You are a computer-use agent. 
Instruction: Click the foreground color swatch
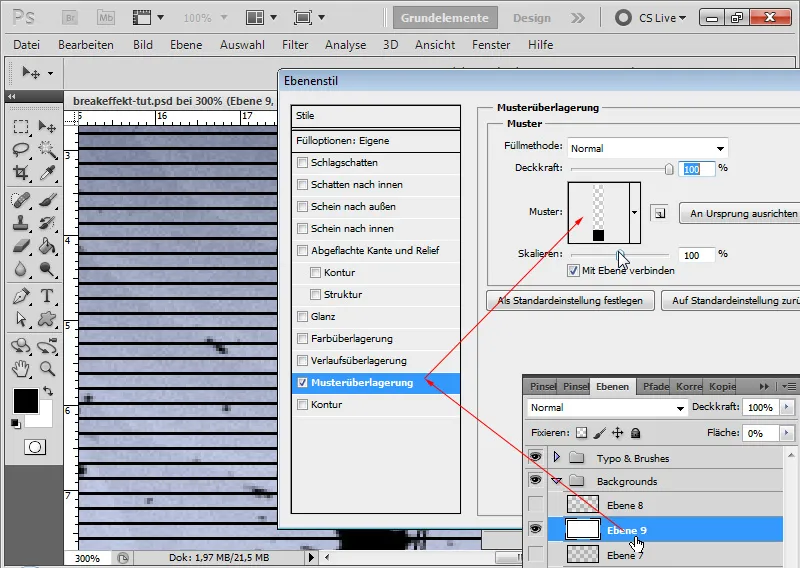click(x=26, y=401)
